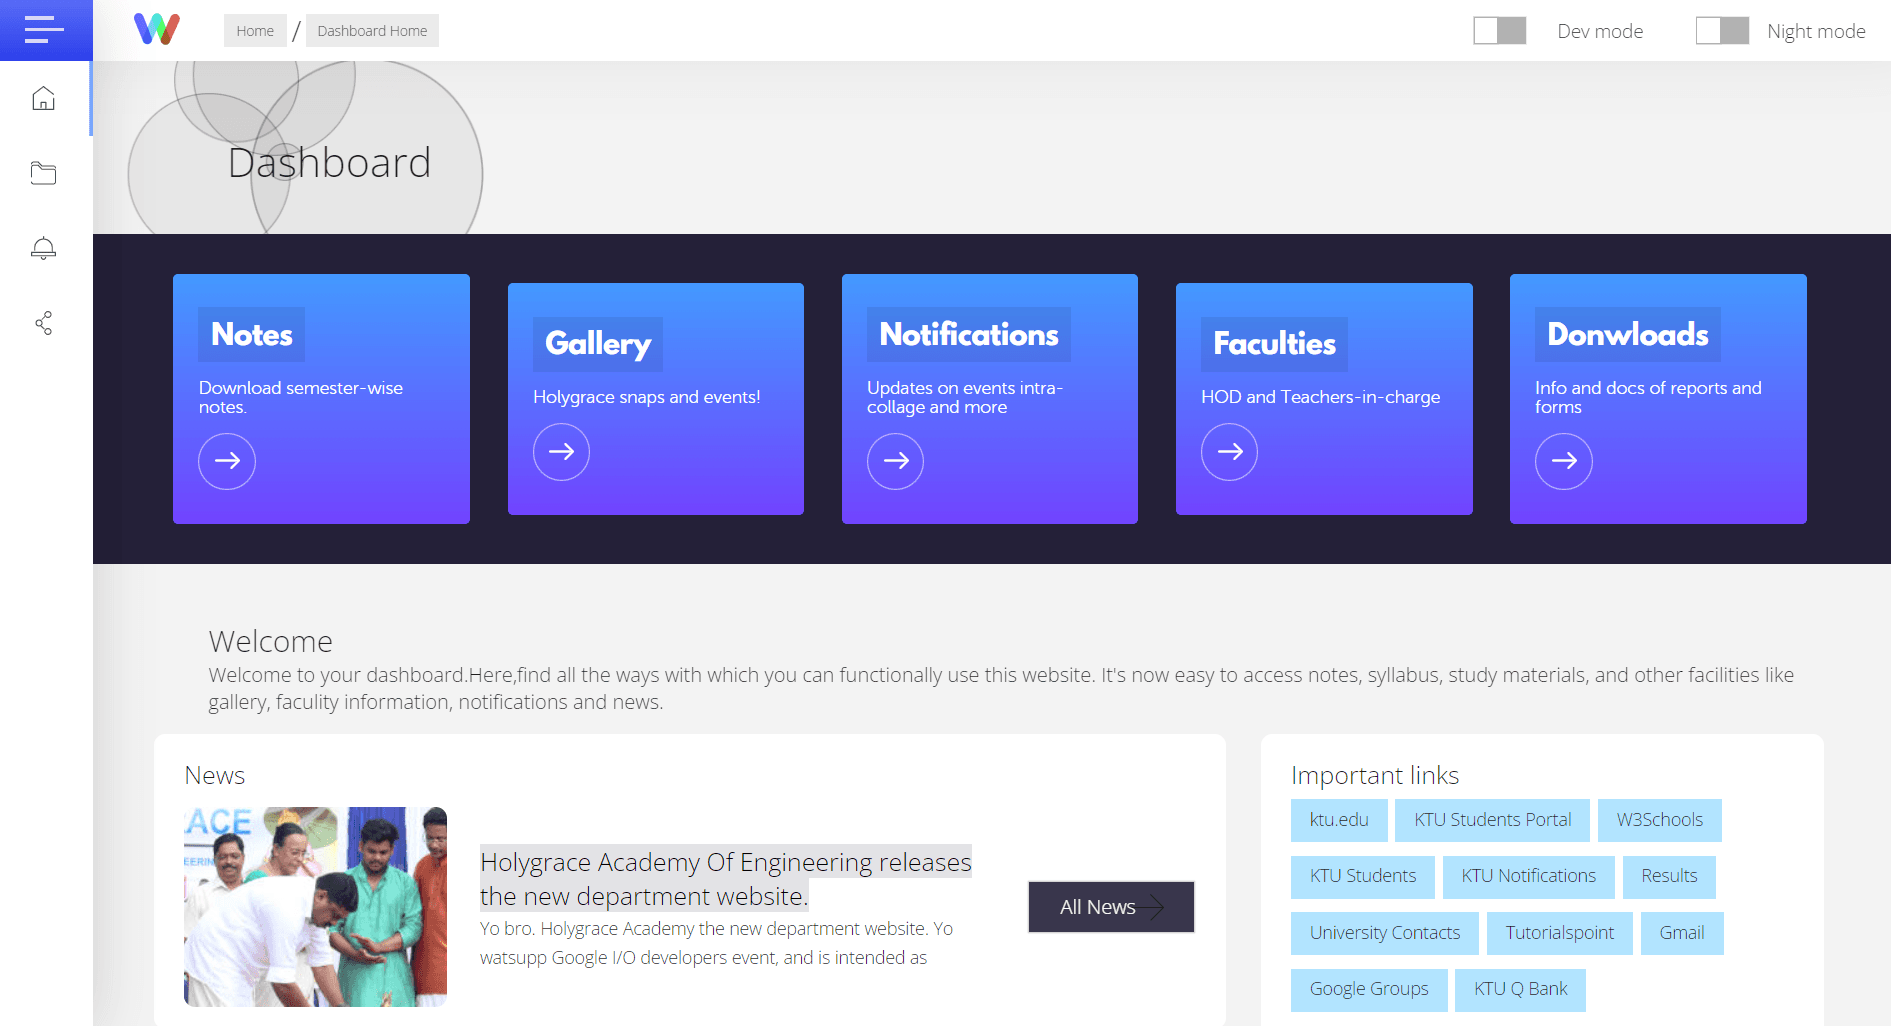Enable the Night mode switch
Image resolution: width=1891 pixels, height=1026 pixels.
(x=1721, y=31)
